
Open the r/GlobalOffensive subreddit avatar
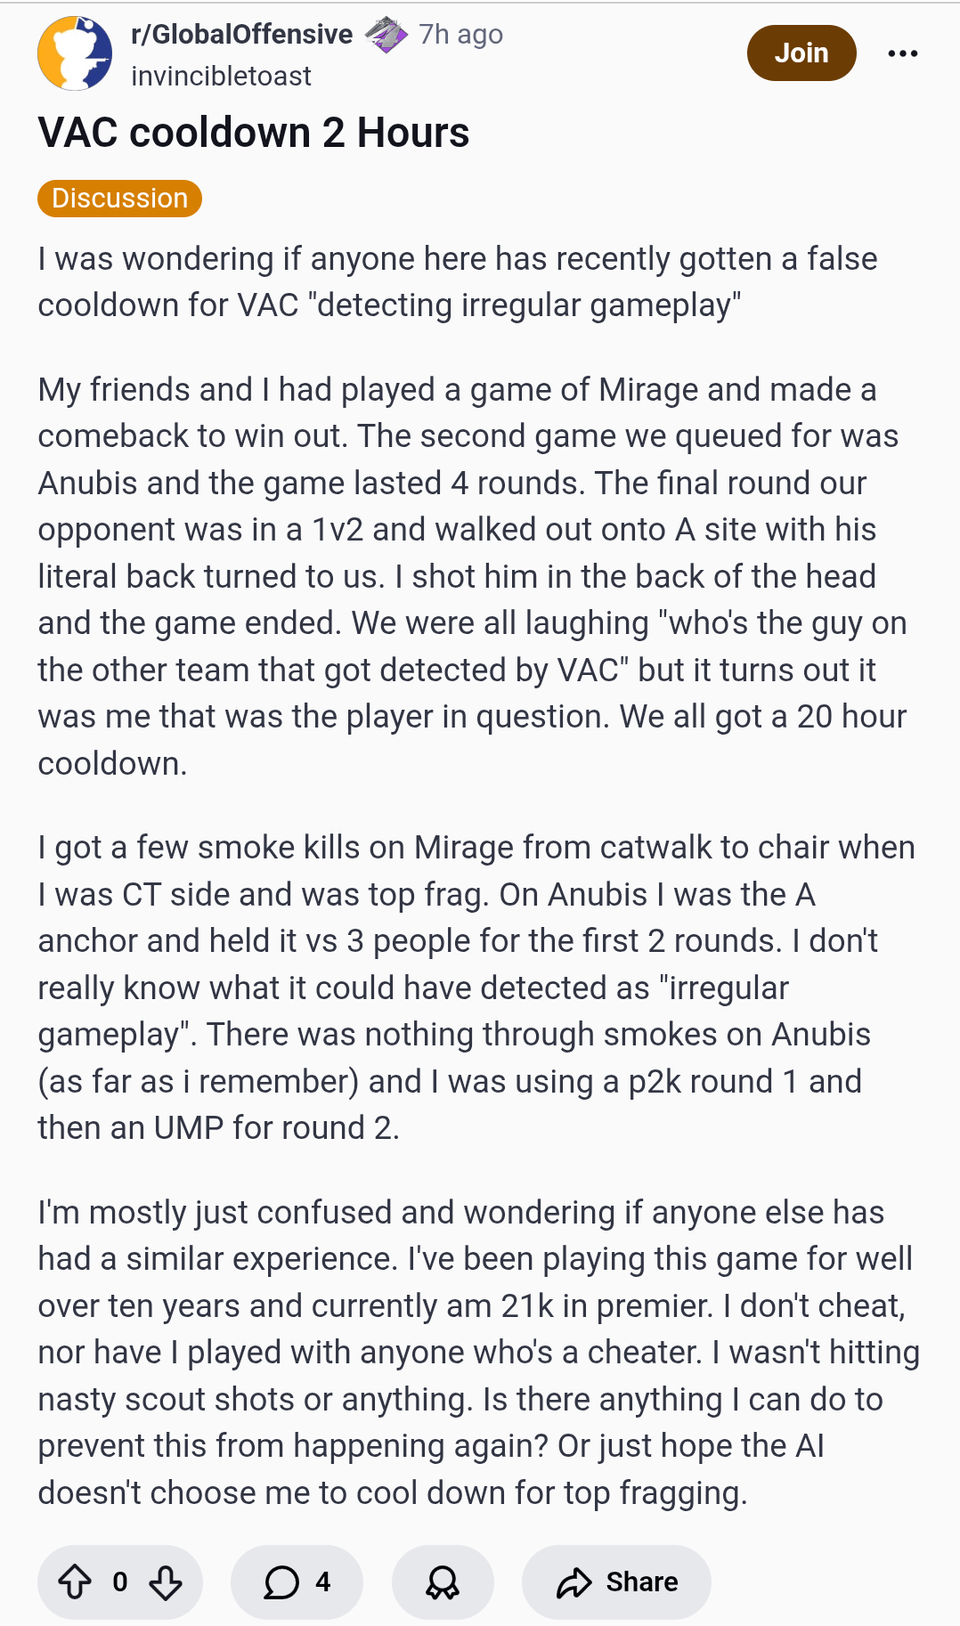pyautogui.click(x=75, y=53)
